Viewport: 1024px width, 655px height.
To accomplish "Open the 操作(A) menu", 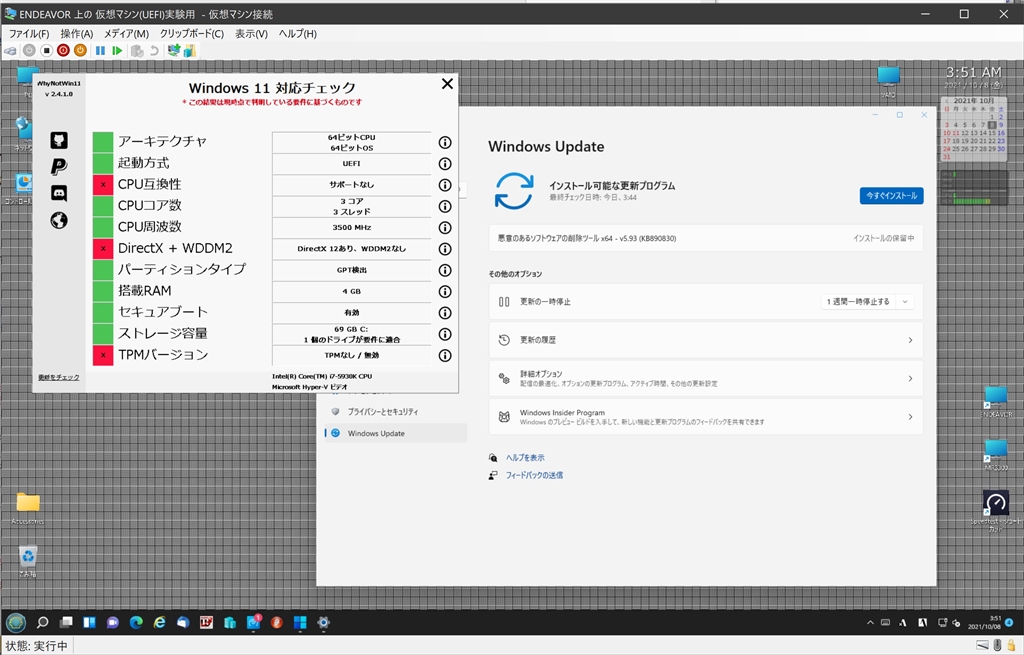I will pyautogui.click(x=76, y=33).
